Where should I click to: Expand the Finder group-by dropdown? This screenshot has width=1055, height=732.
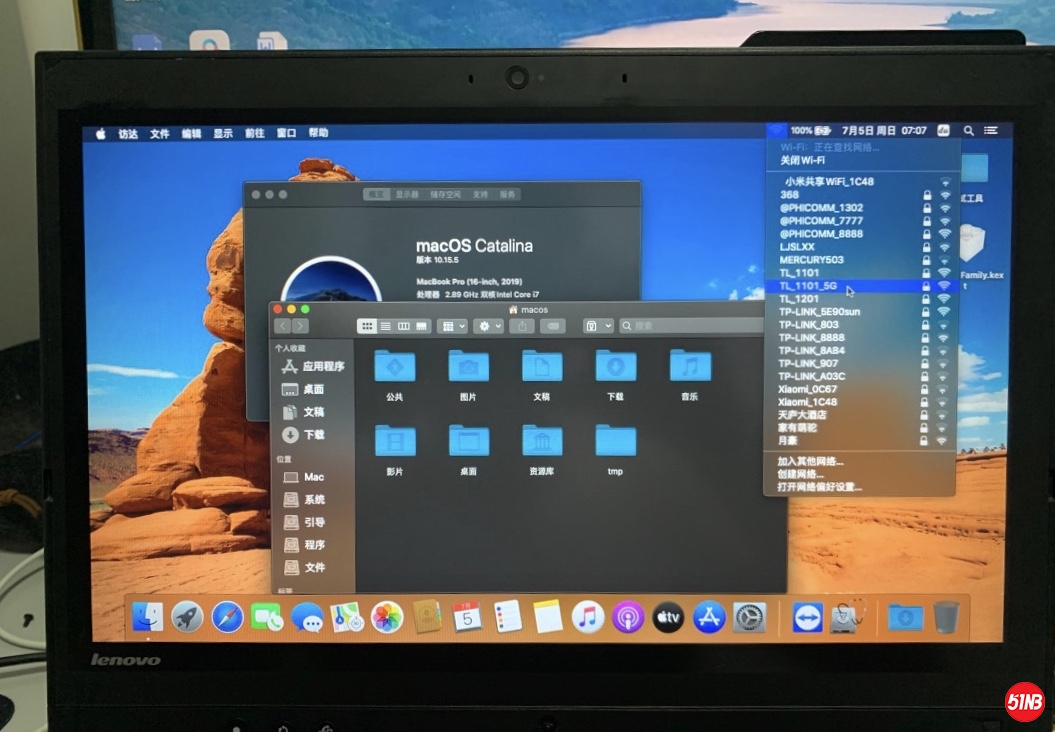pos(453,326)
